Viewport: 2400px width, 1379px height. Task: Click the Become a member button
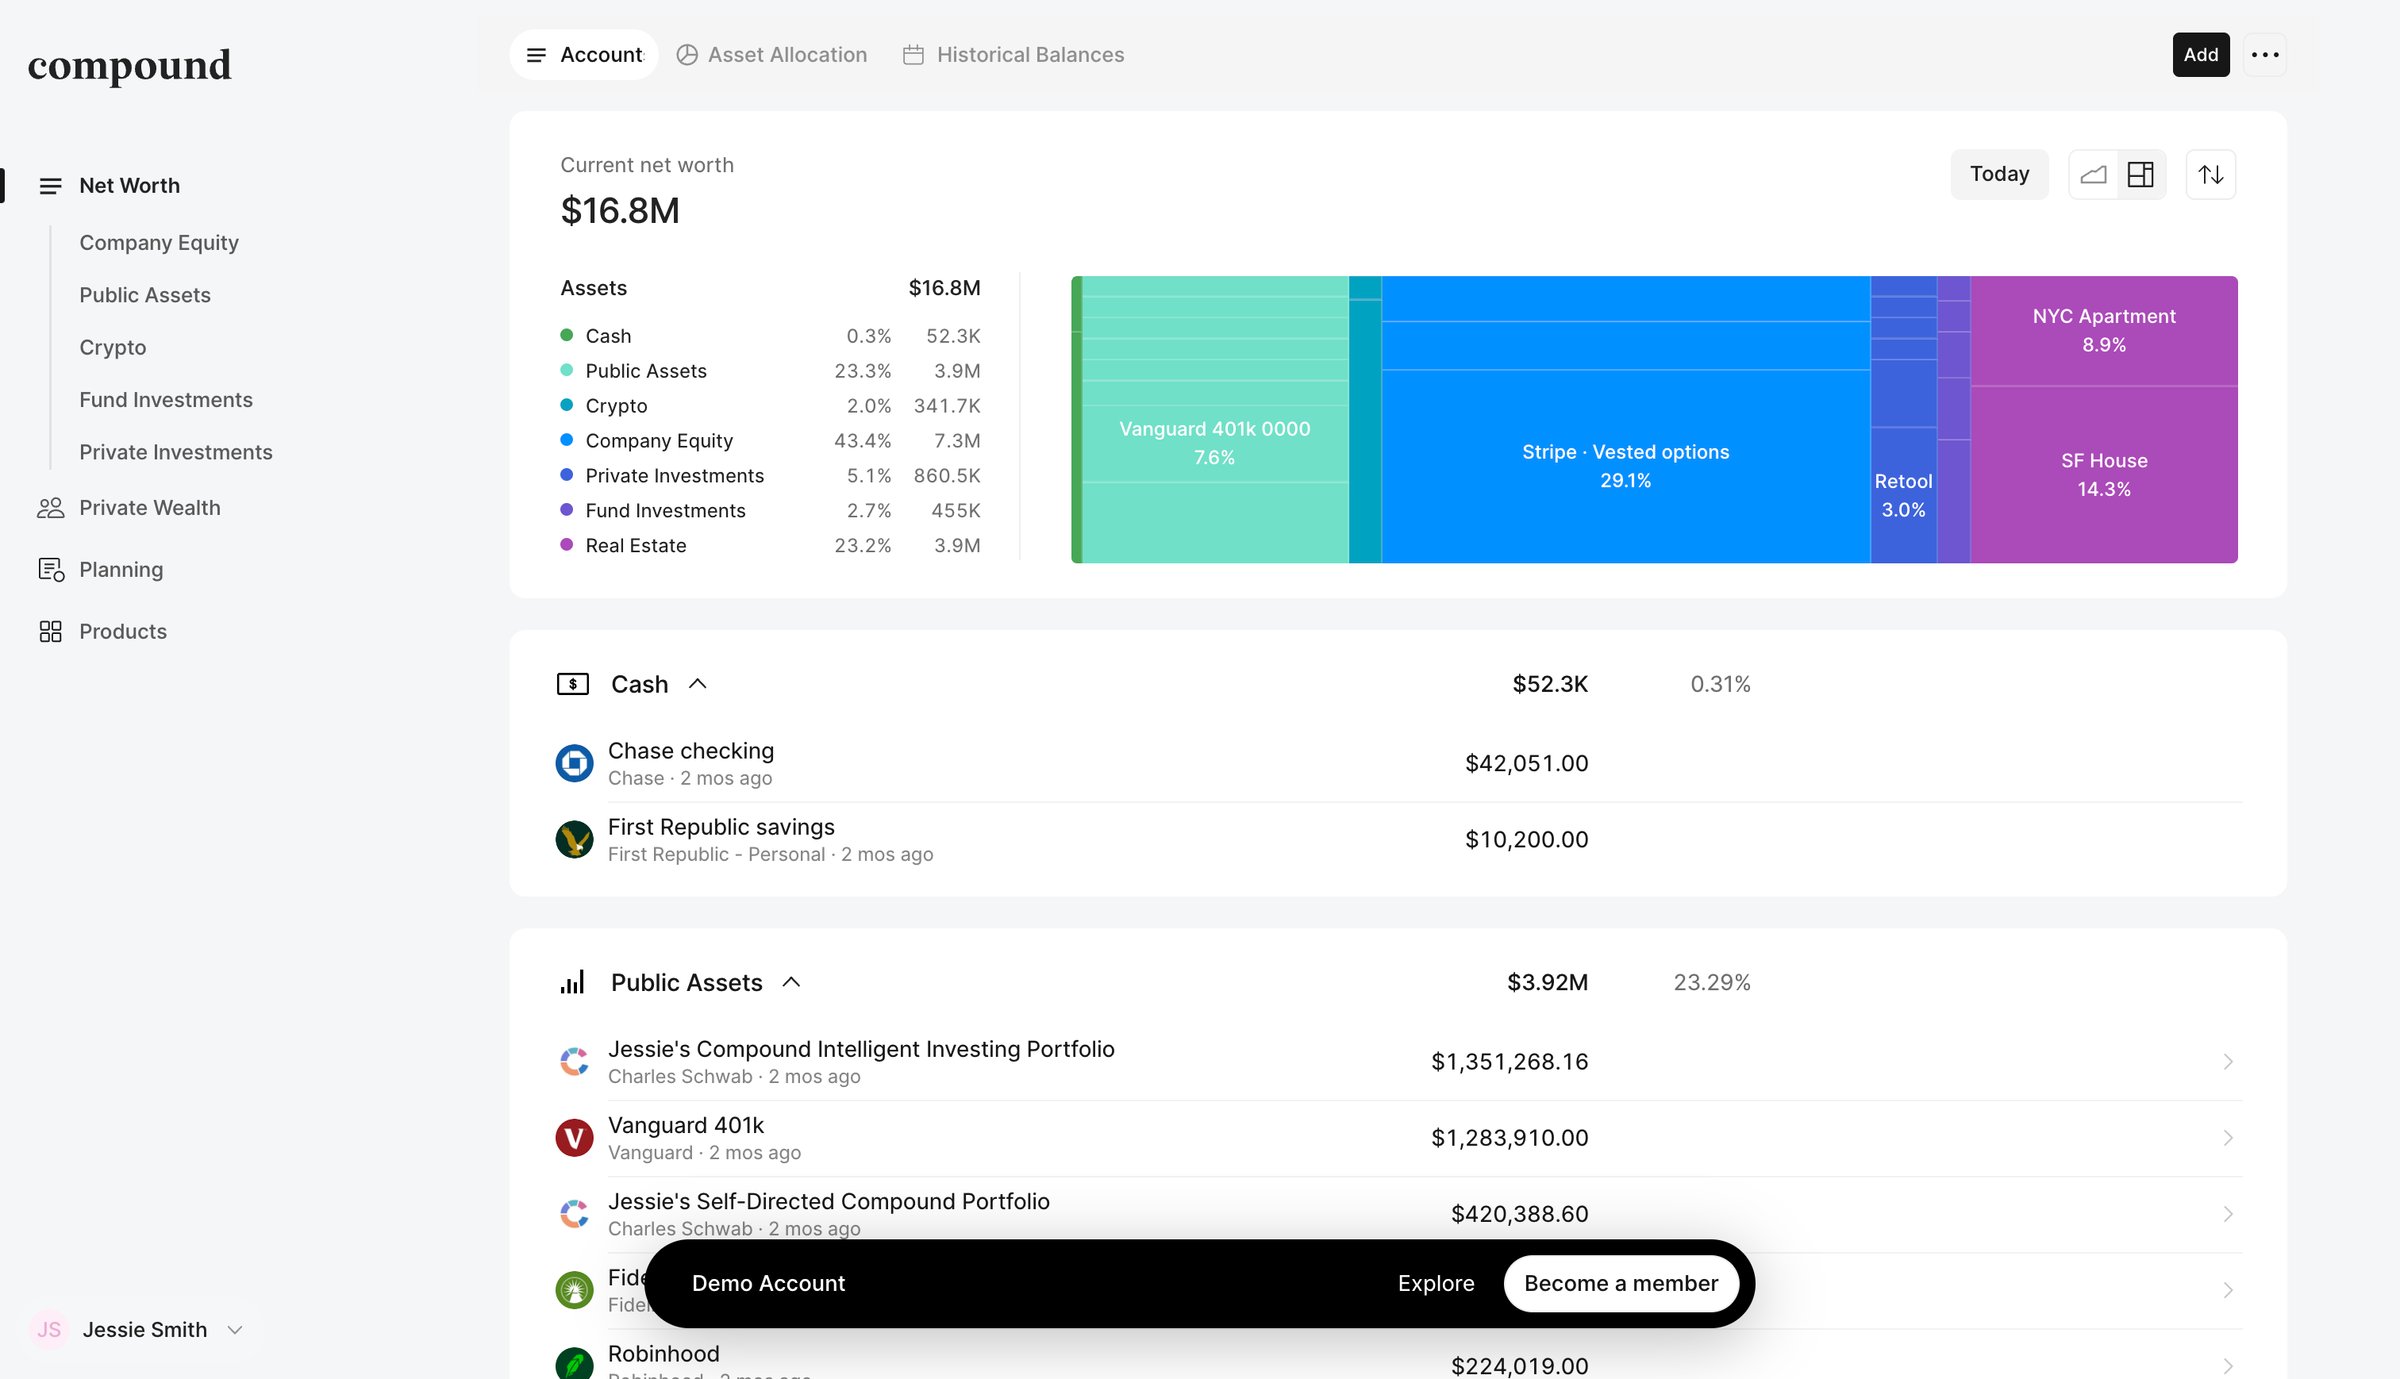click(1621, 1284)
